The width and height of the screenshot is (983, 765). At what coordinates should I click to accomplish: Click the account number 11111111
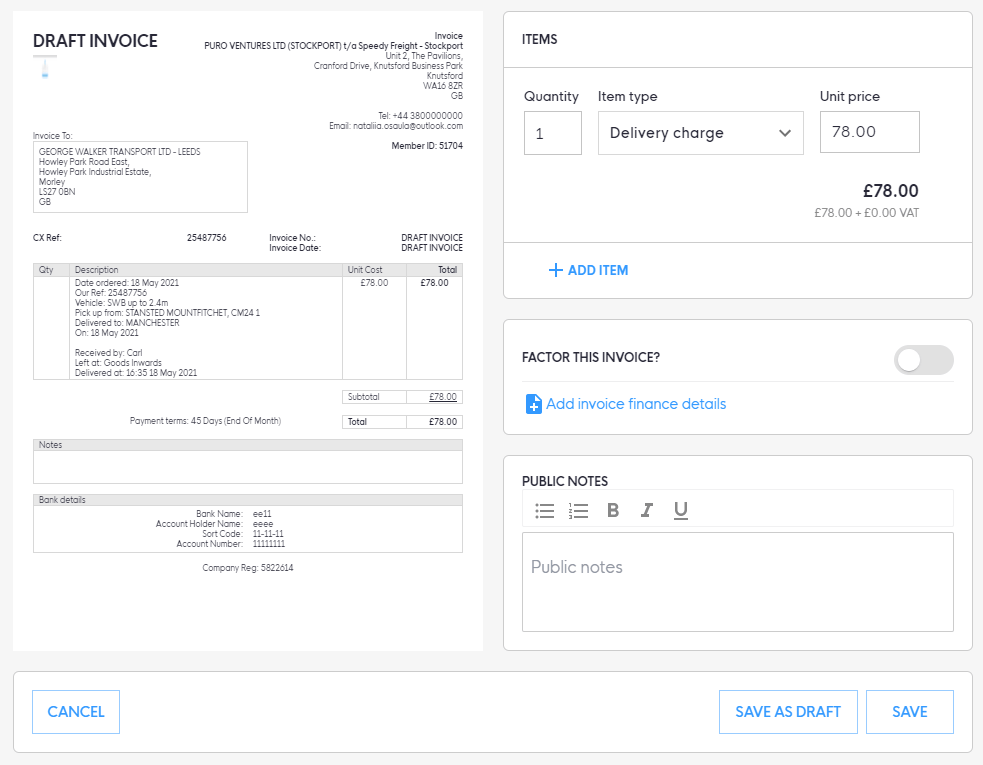tap(268, 544)
